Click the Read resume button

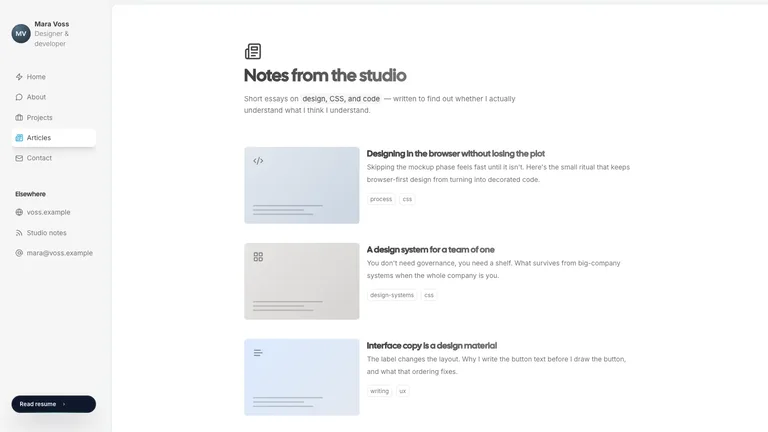54,404
